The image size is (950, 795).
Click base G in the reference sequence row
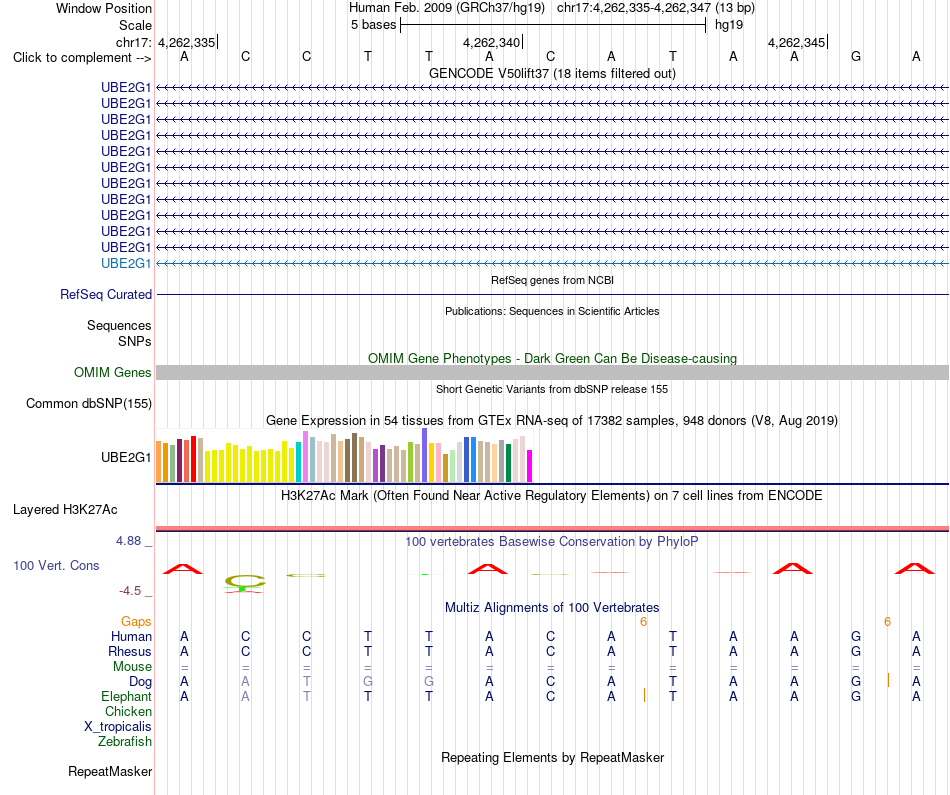pyautogui.click(x=855, y=56)
